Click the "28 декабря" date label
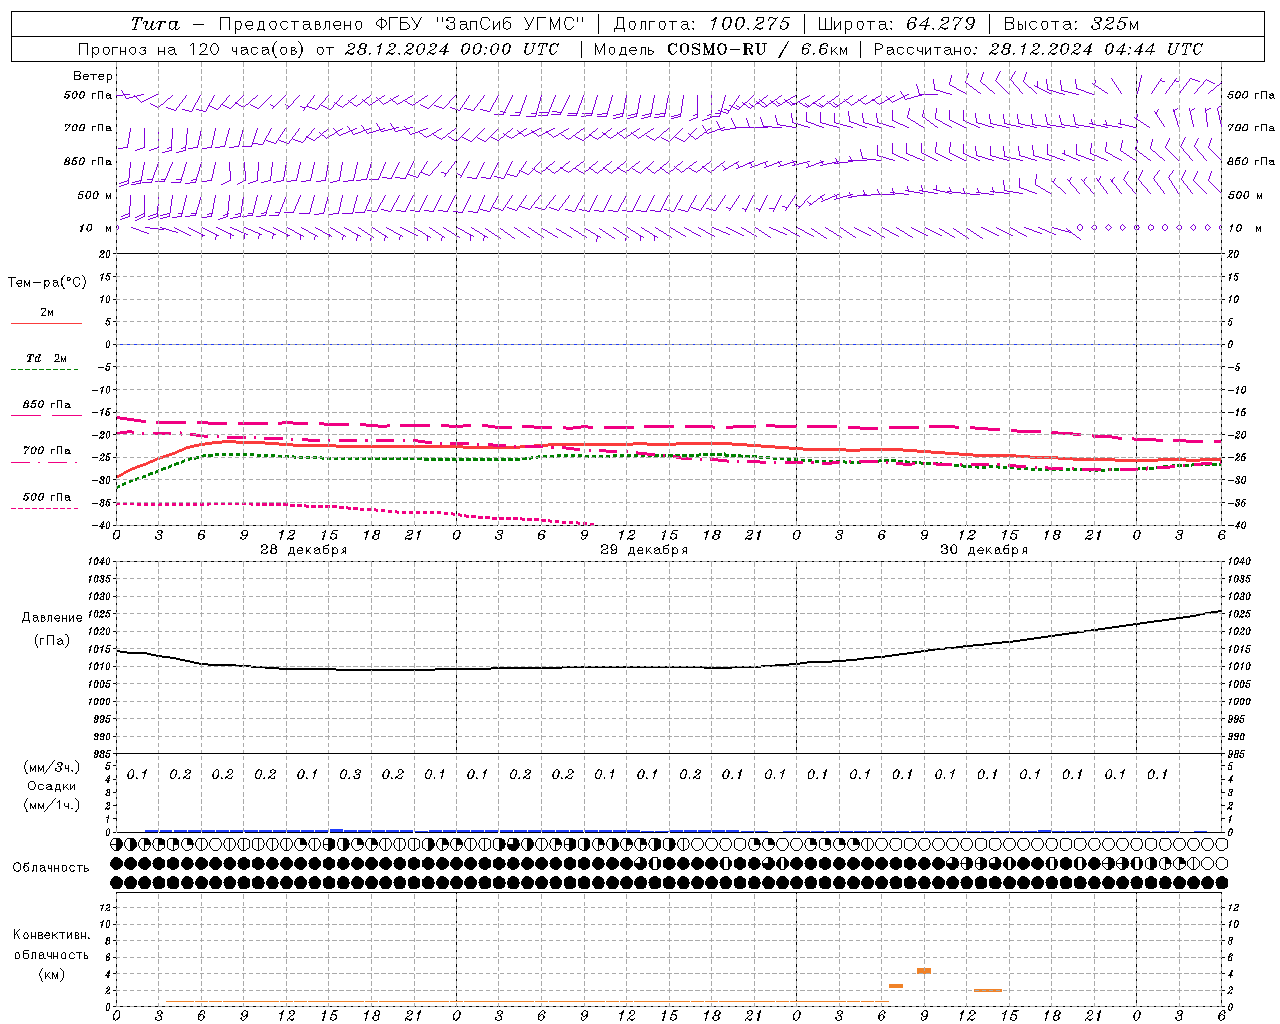 click(303, 550)
